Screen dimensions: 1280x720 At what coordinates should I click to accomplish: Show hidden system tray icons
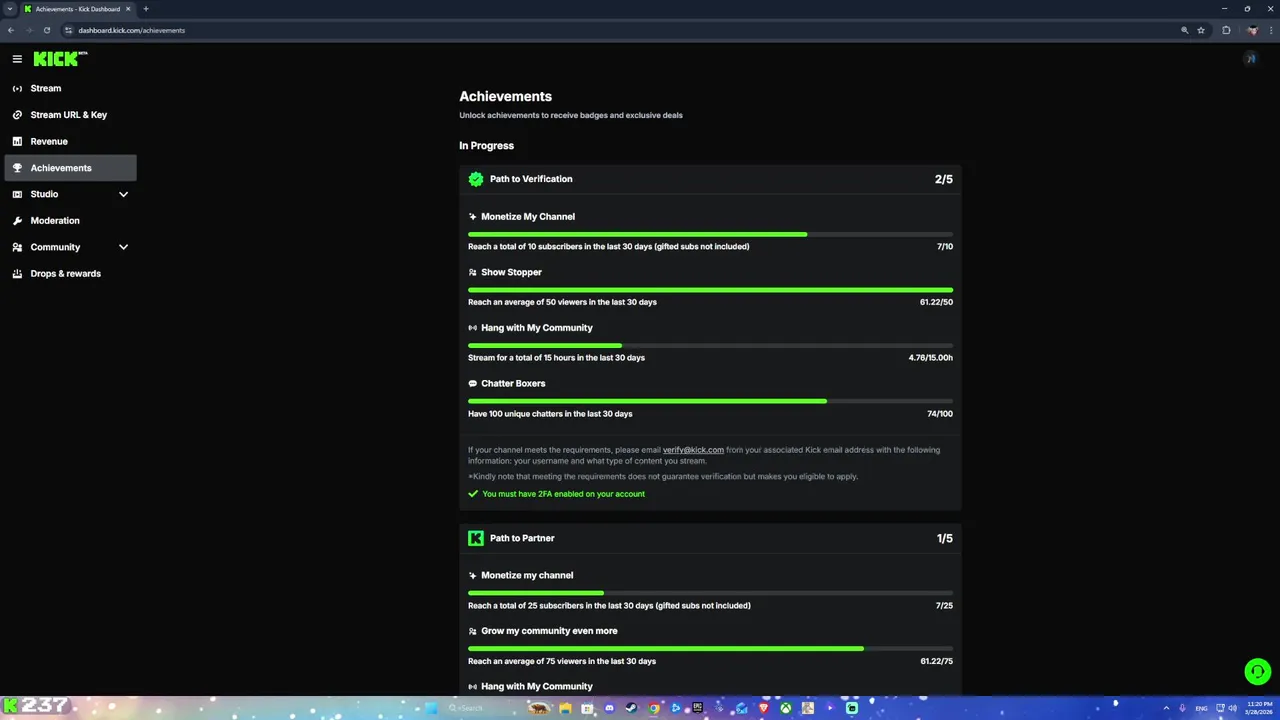point(1166,708)
